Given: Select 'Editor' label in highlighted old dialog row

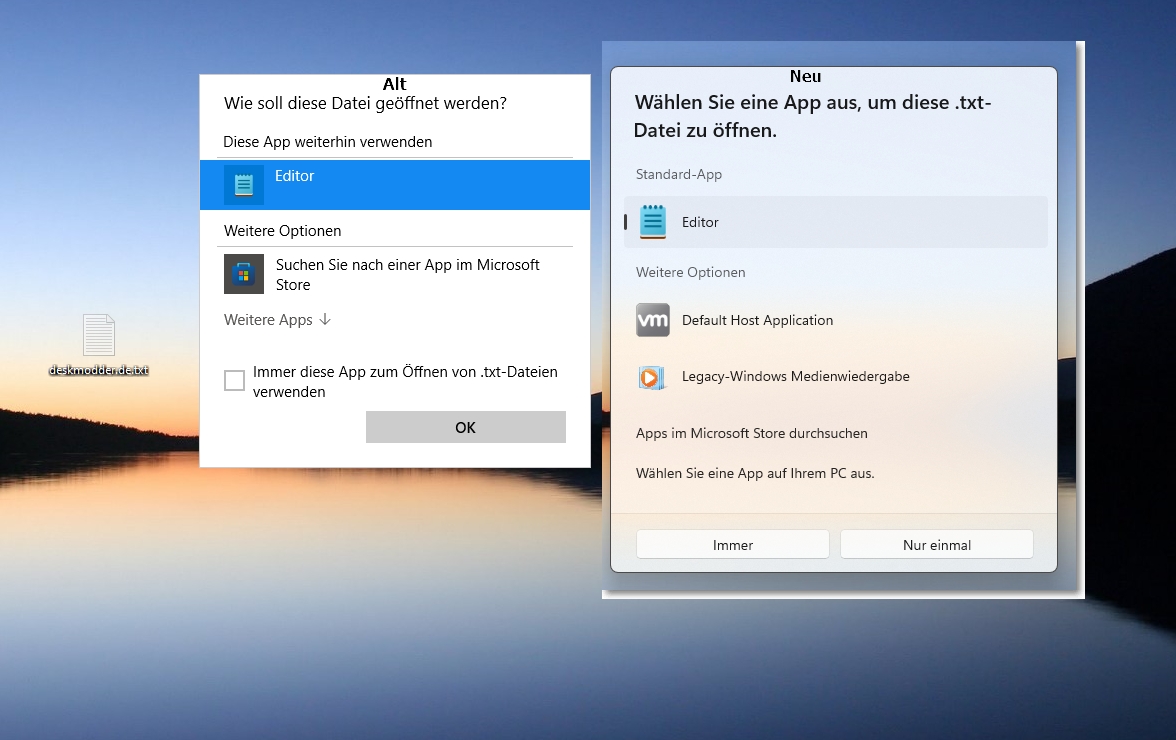Looking at the screenshot, I should click(295, 175).
